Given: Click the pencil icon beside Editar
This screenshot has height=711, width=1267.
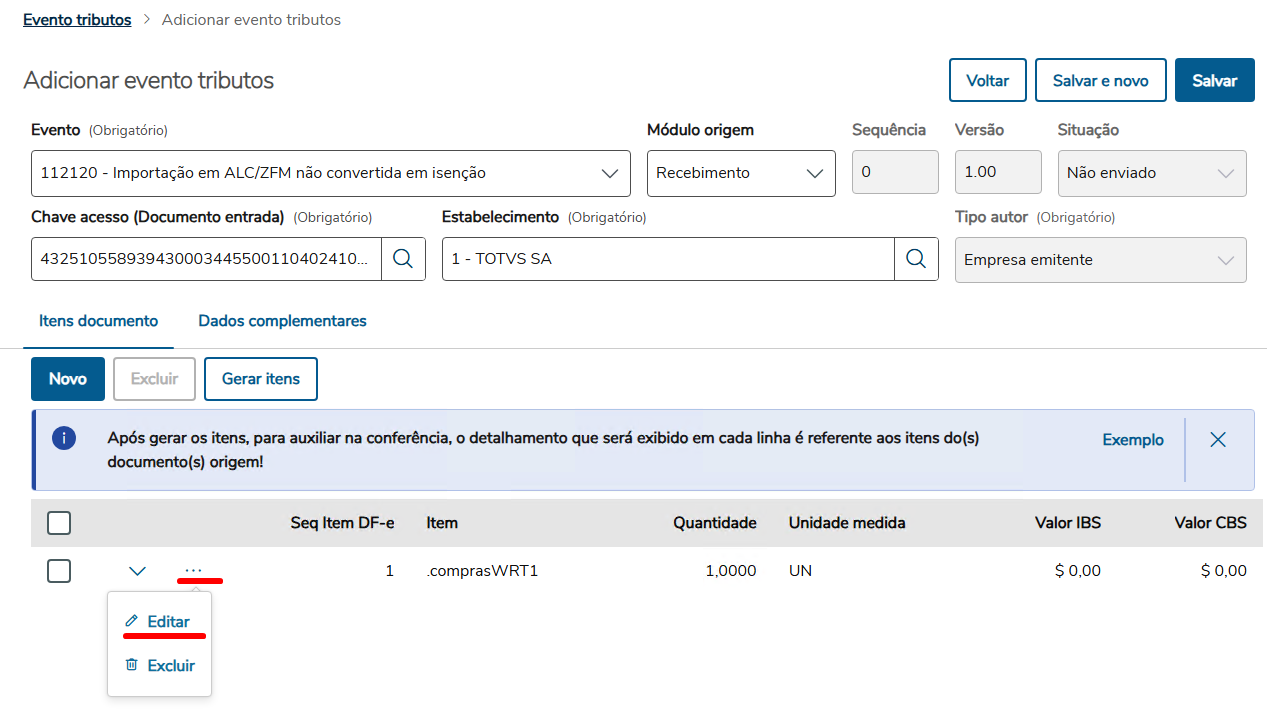Looking at the screenshot, I should tap(131, 622).
